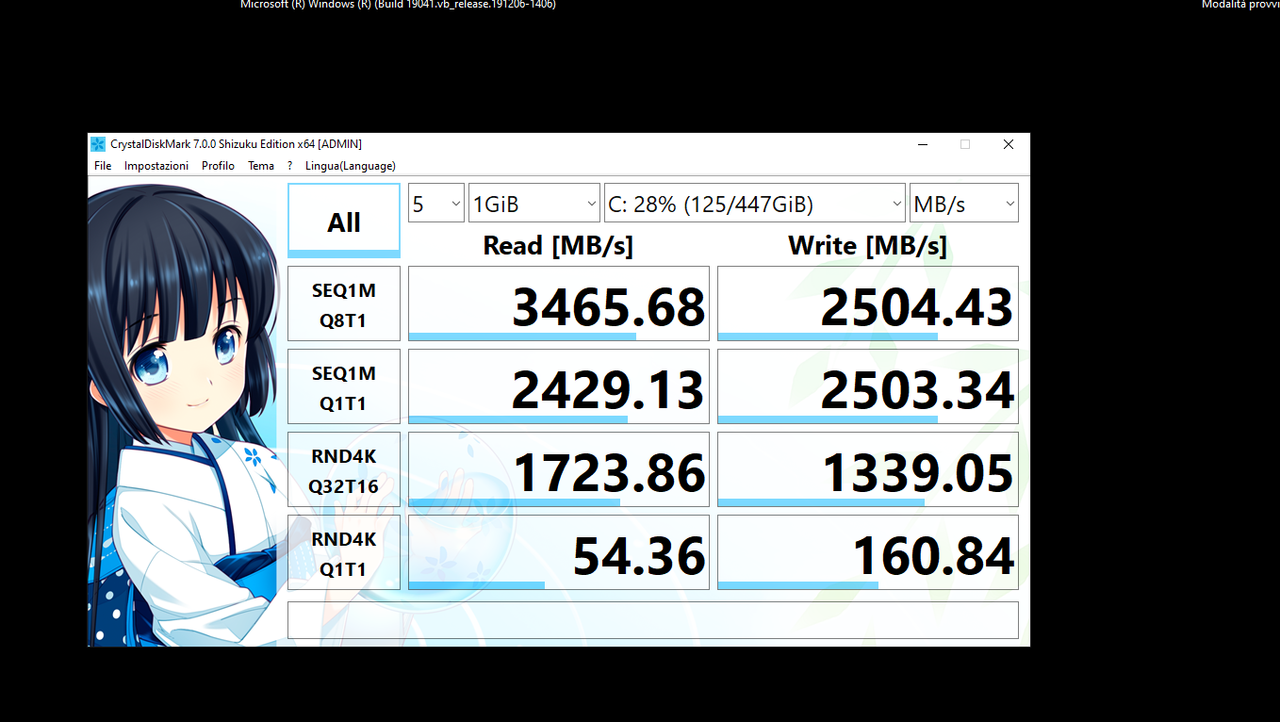
Task: Minimize the CrystalDiskMark window
Action: [921, 144]
